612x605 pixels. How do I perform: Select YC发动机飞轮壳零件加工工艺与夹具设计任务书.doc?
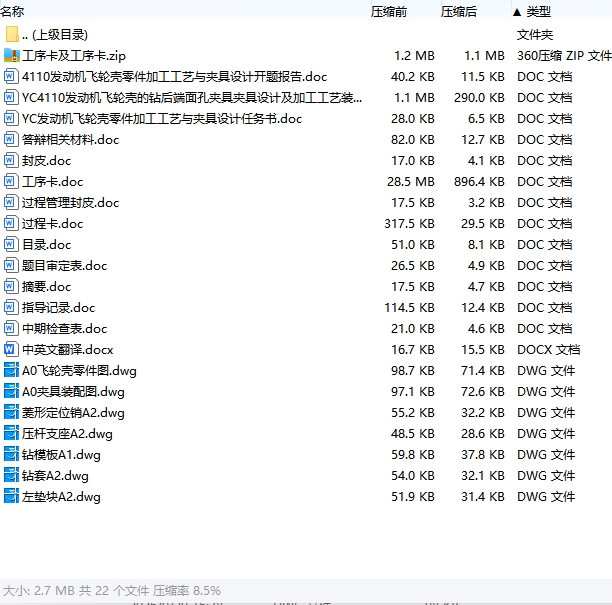pyautogui.click(x=162, y=119)
